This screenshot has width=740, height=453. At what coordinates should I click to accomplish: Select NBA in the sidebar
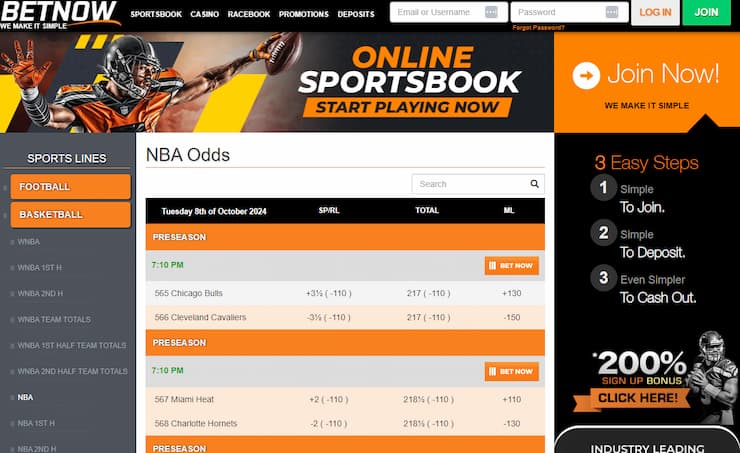point(25,397)
